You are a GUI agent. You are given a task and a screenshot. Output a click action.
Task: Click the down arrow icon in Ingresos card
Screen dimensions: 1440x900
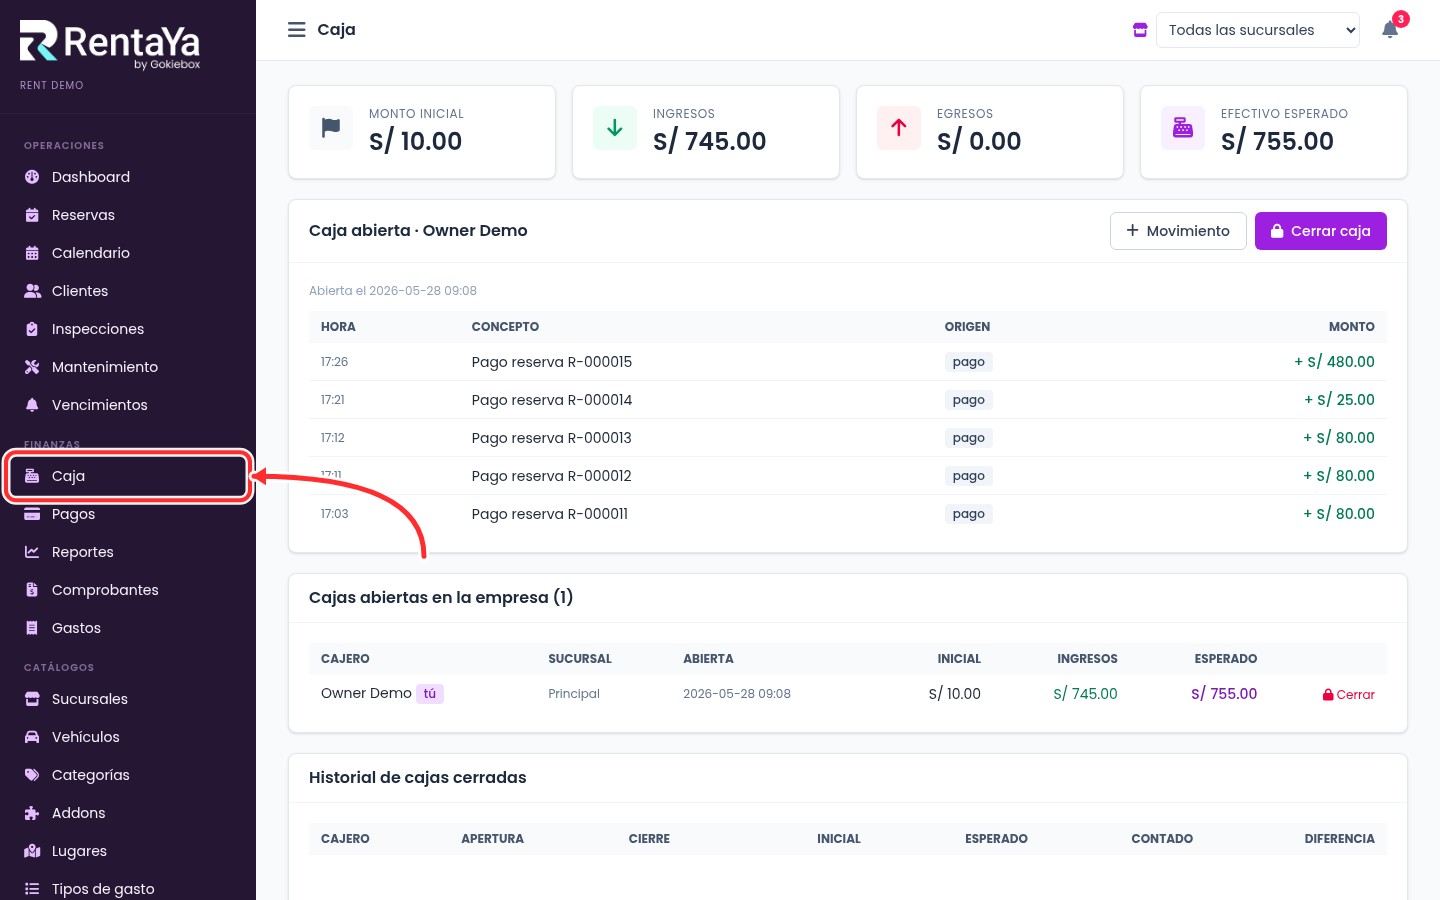point(615,128)
